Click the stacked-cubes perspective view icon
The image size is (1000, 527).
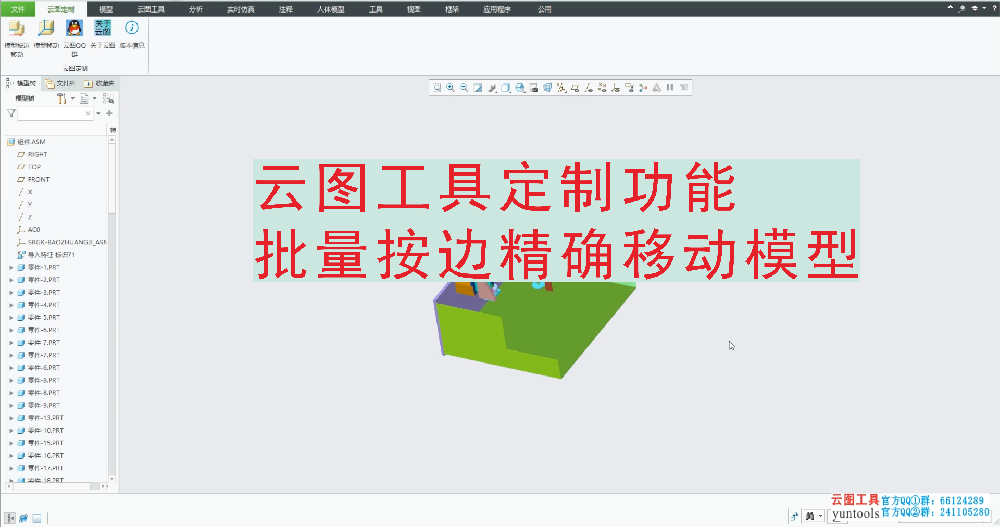(547, 87)
